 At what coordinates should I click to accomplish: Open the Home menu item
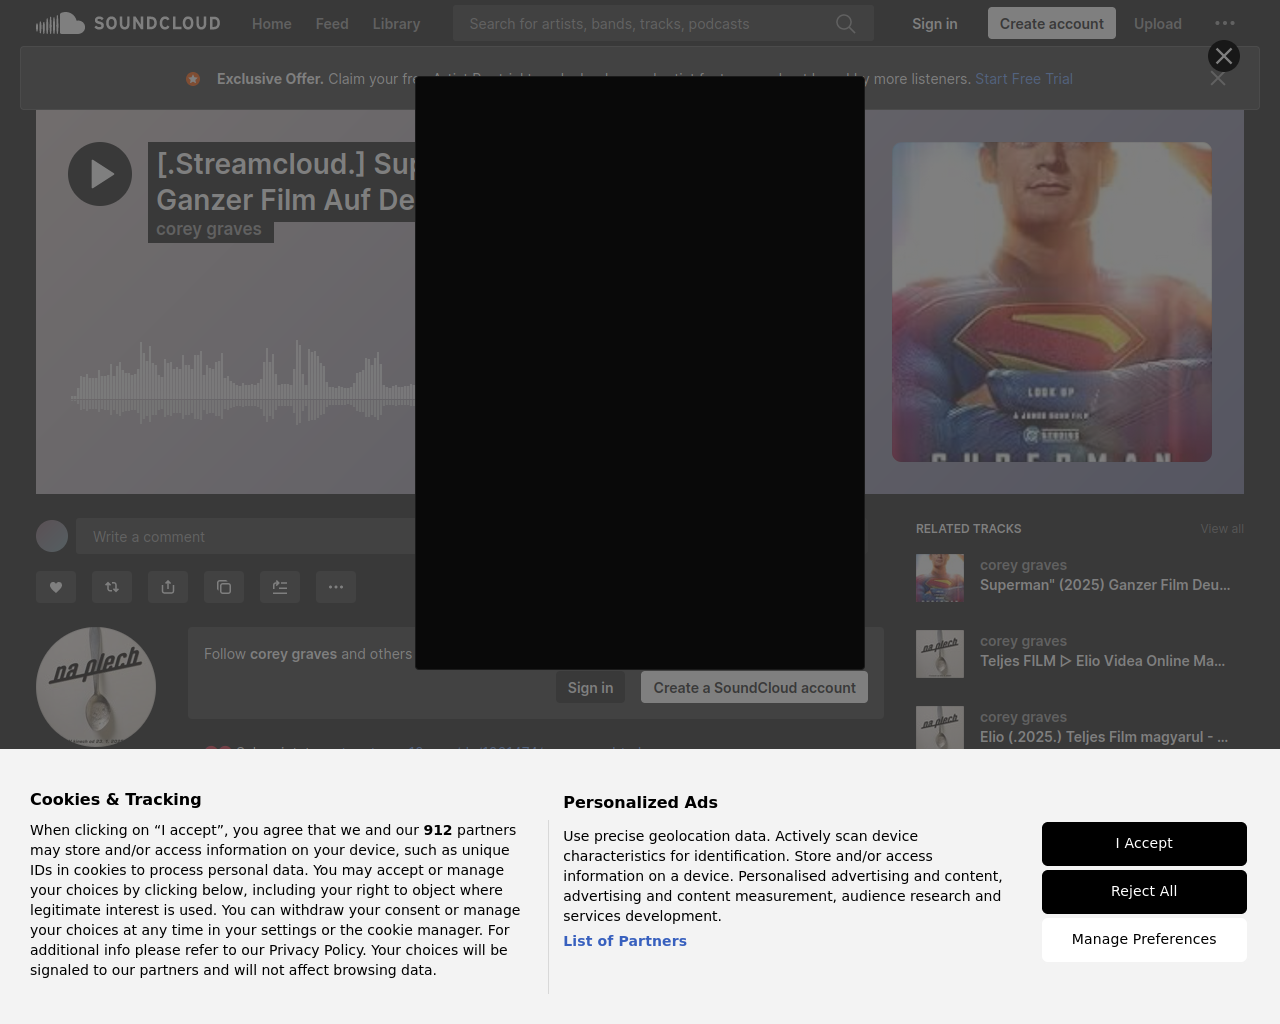pos(272,24)
